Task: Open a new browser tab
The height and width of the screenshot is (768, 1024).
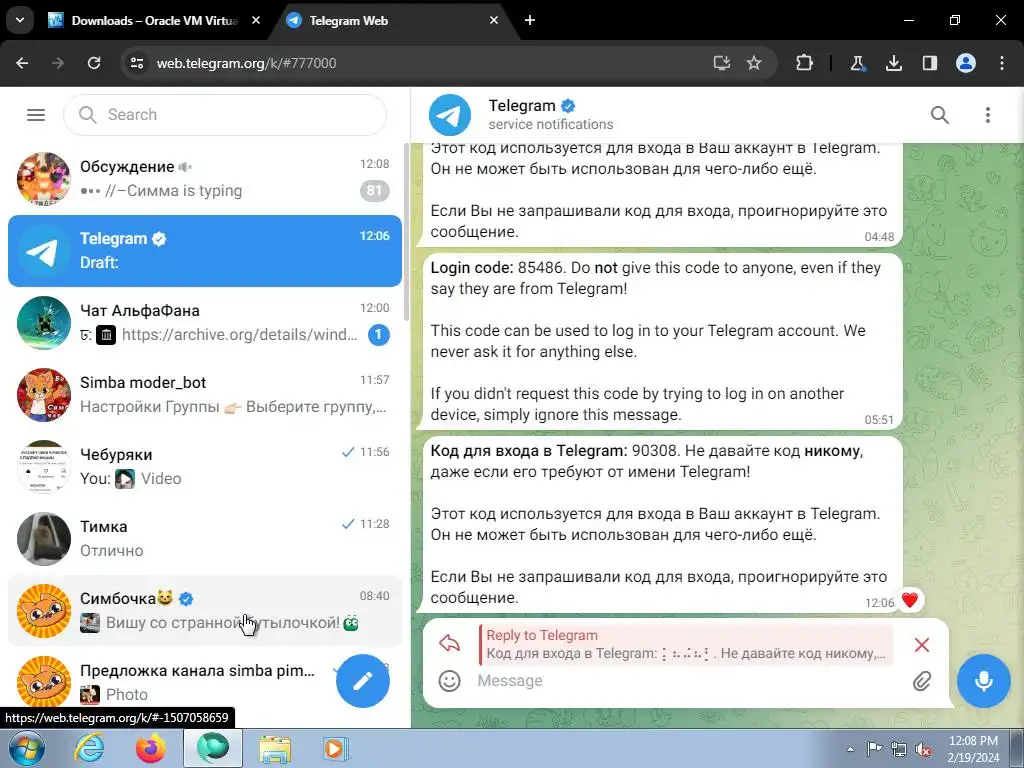Action: tap(530, 20)
